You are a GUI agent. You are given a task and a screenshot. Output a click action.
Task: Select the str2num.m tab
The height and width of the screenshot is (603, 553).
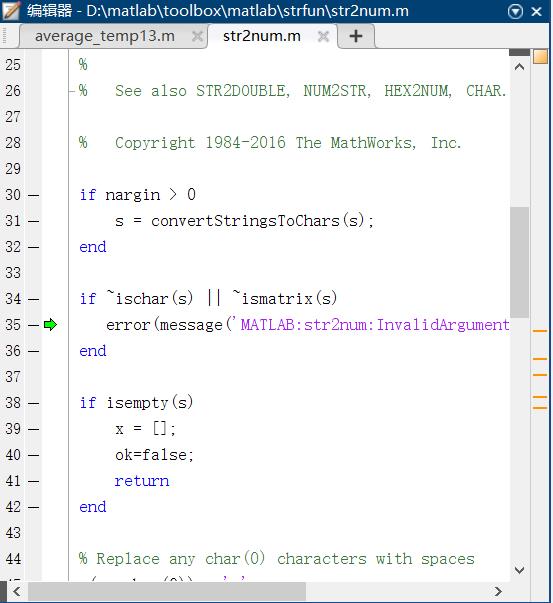[262, 36]
